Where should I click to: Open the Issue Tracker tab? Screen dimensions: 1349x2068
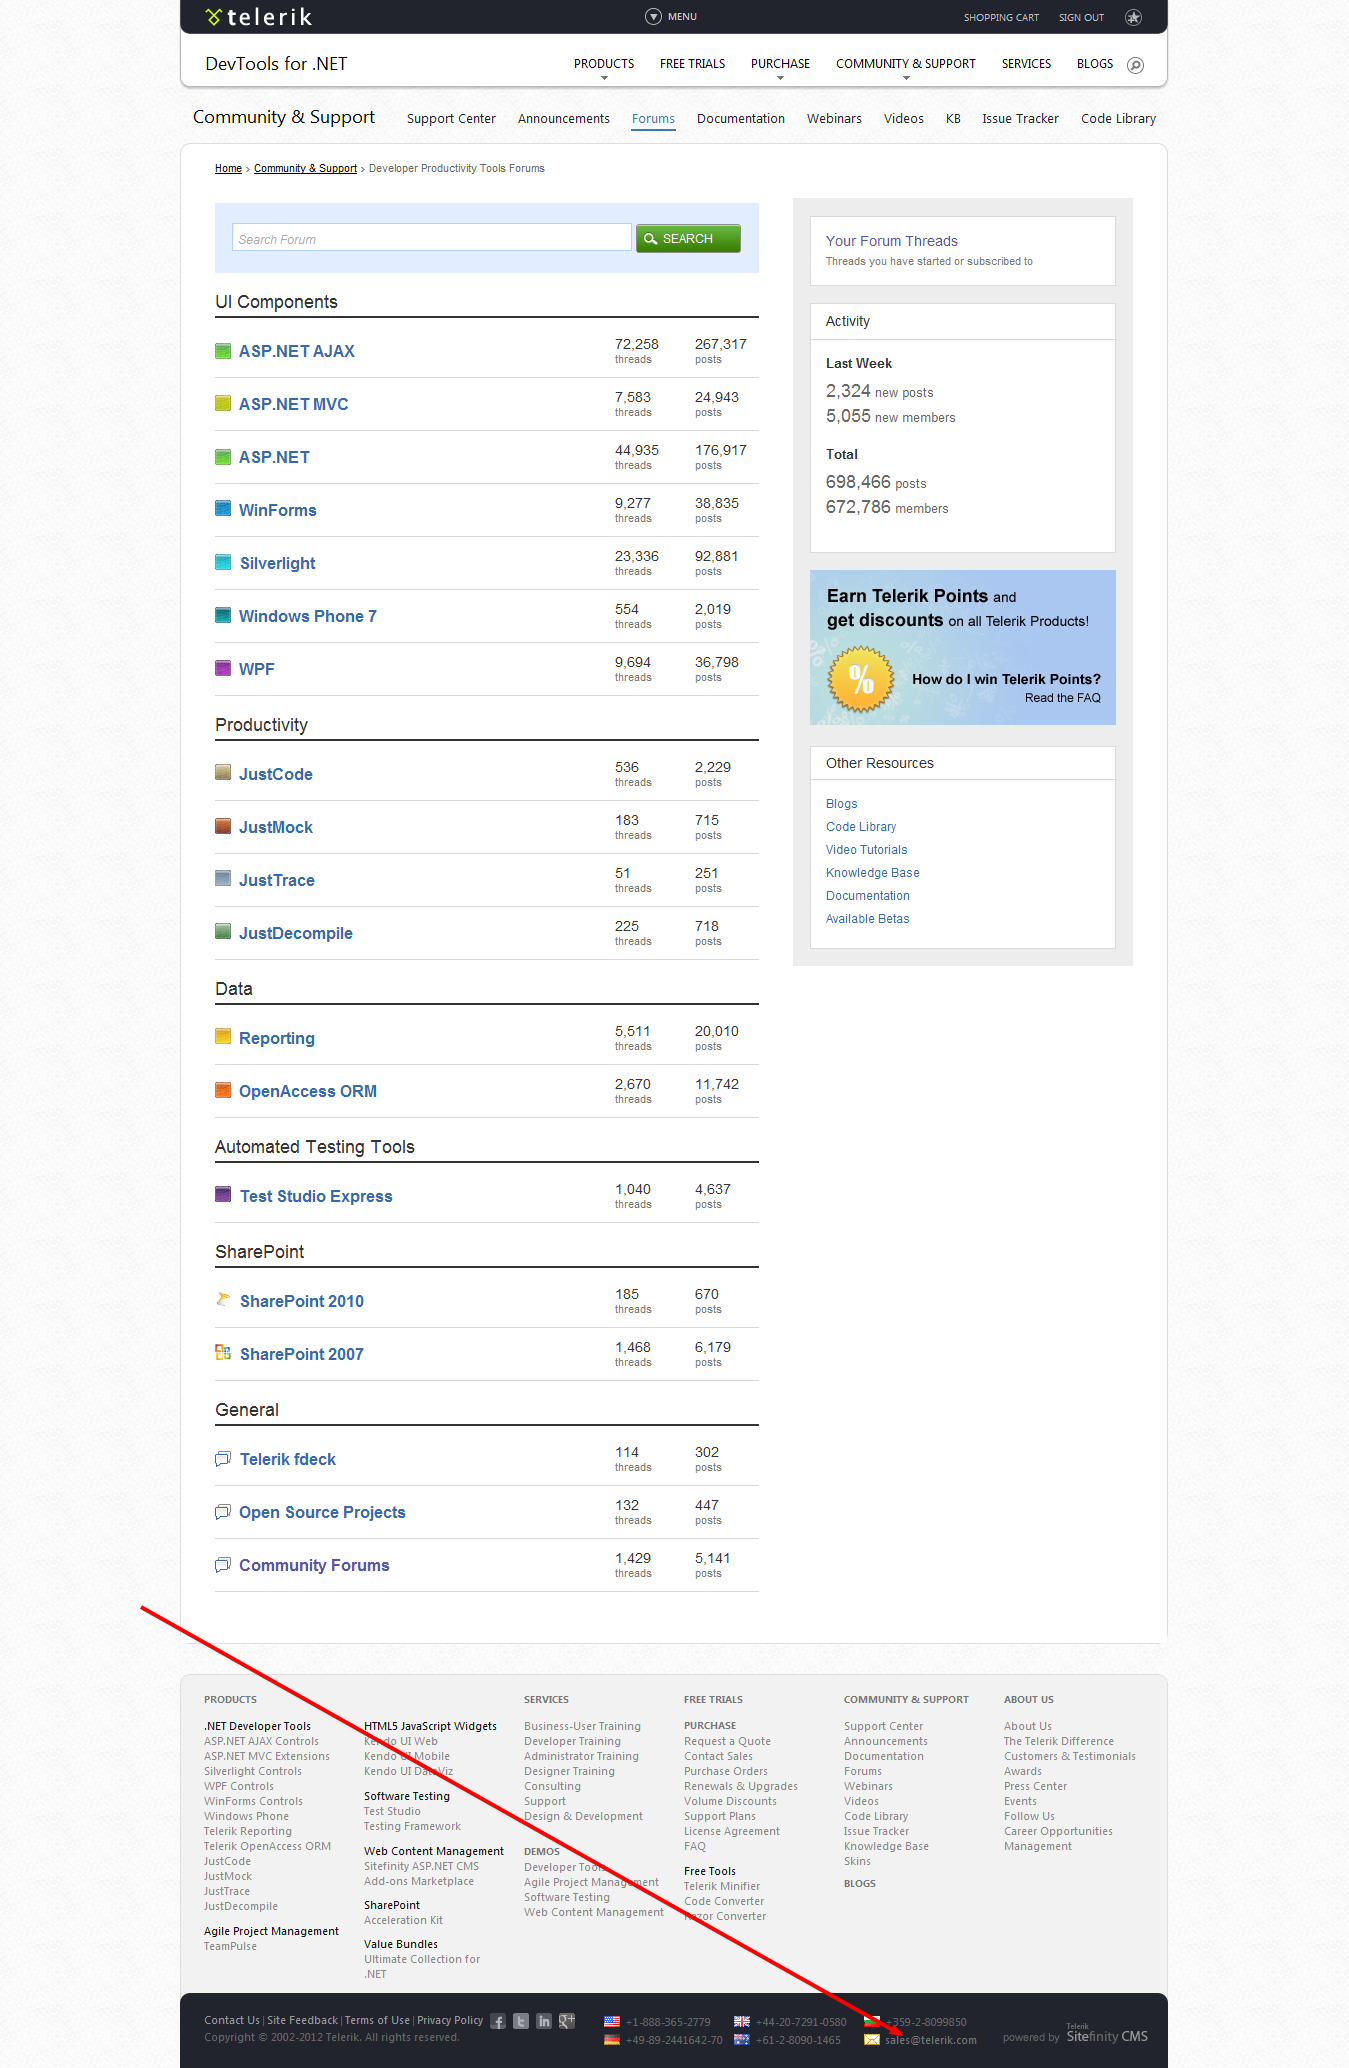tap(1020, 119)
